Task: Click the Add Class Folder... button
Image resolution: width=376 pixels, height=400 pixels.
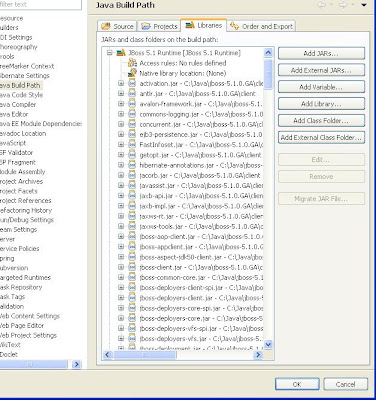Action: (x=321, y=120)
